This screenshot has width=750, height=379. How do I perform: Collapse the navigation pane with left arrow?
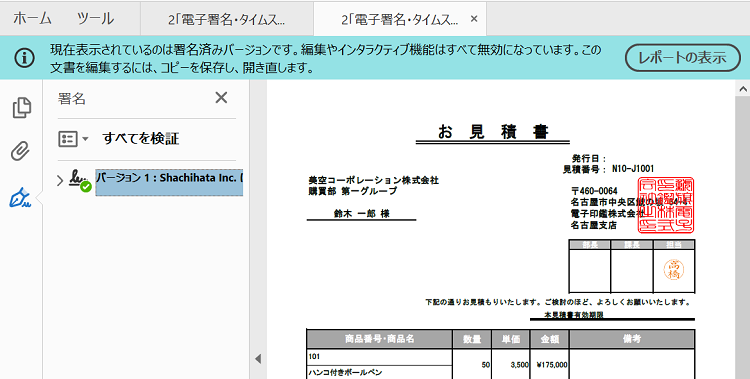pos(258,358)
